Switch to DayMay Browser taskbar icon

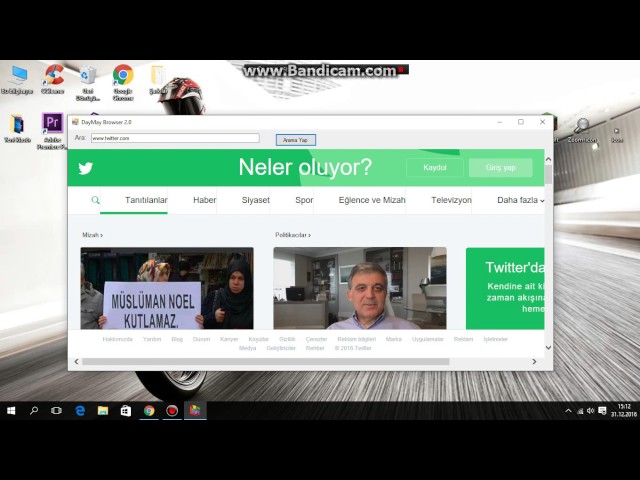(x=195, y=411)
